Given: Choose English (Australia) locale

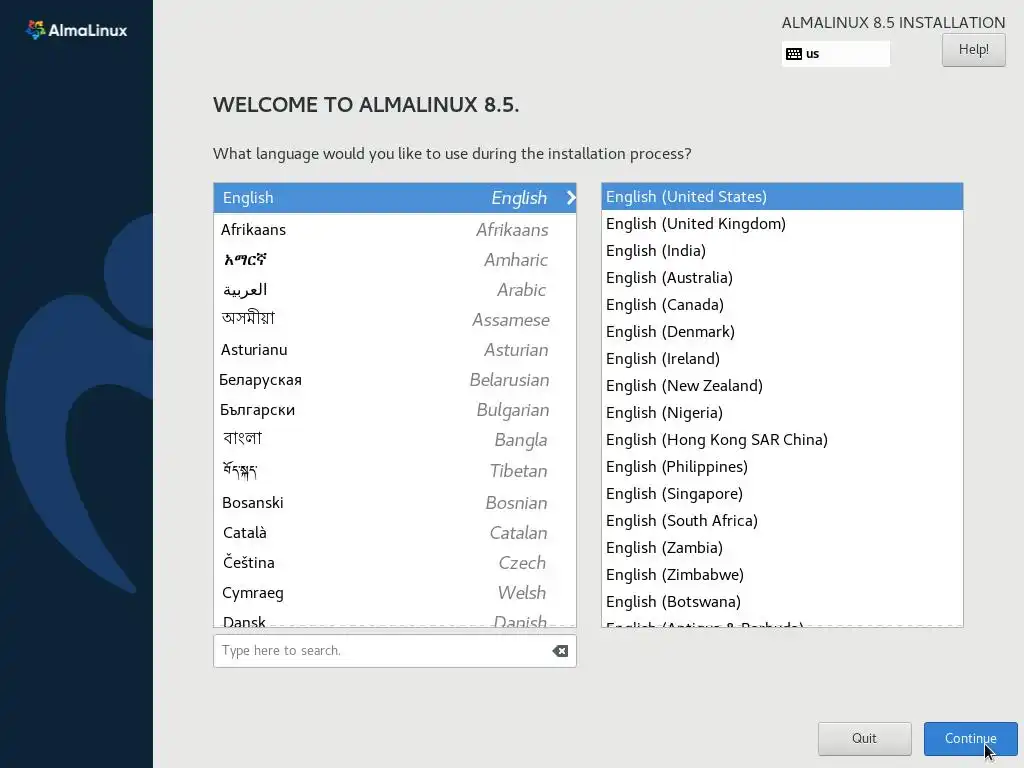Looking at the screenshot, I should pos(782,278).
